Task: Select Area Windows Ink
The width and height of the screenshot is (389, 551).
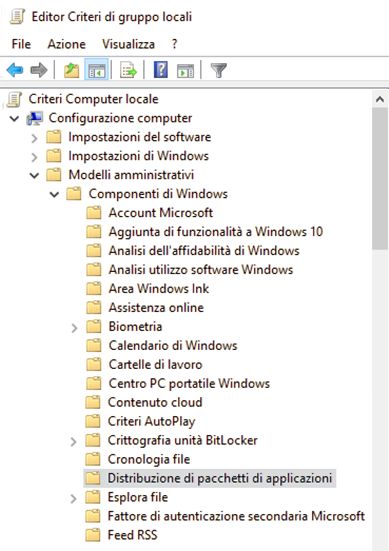Action: click(x=159, y=289)
